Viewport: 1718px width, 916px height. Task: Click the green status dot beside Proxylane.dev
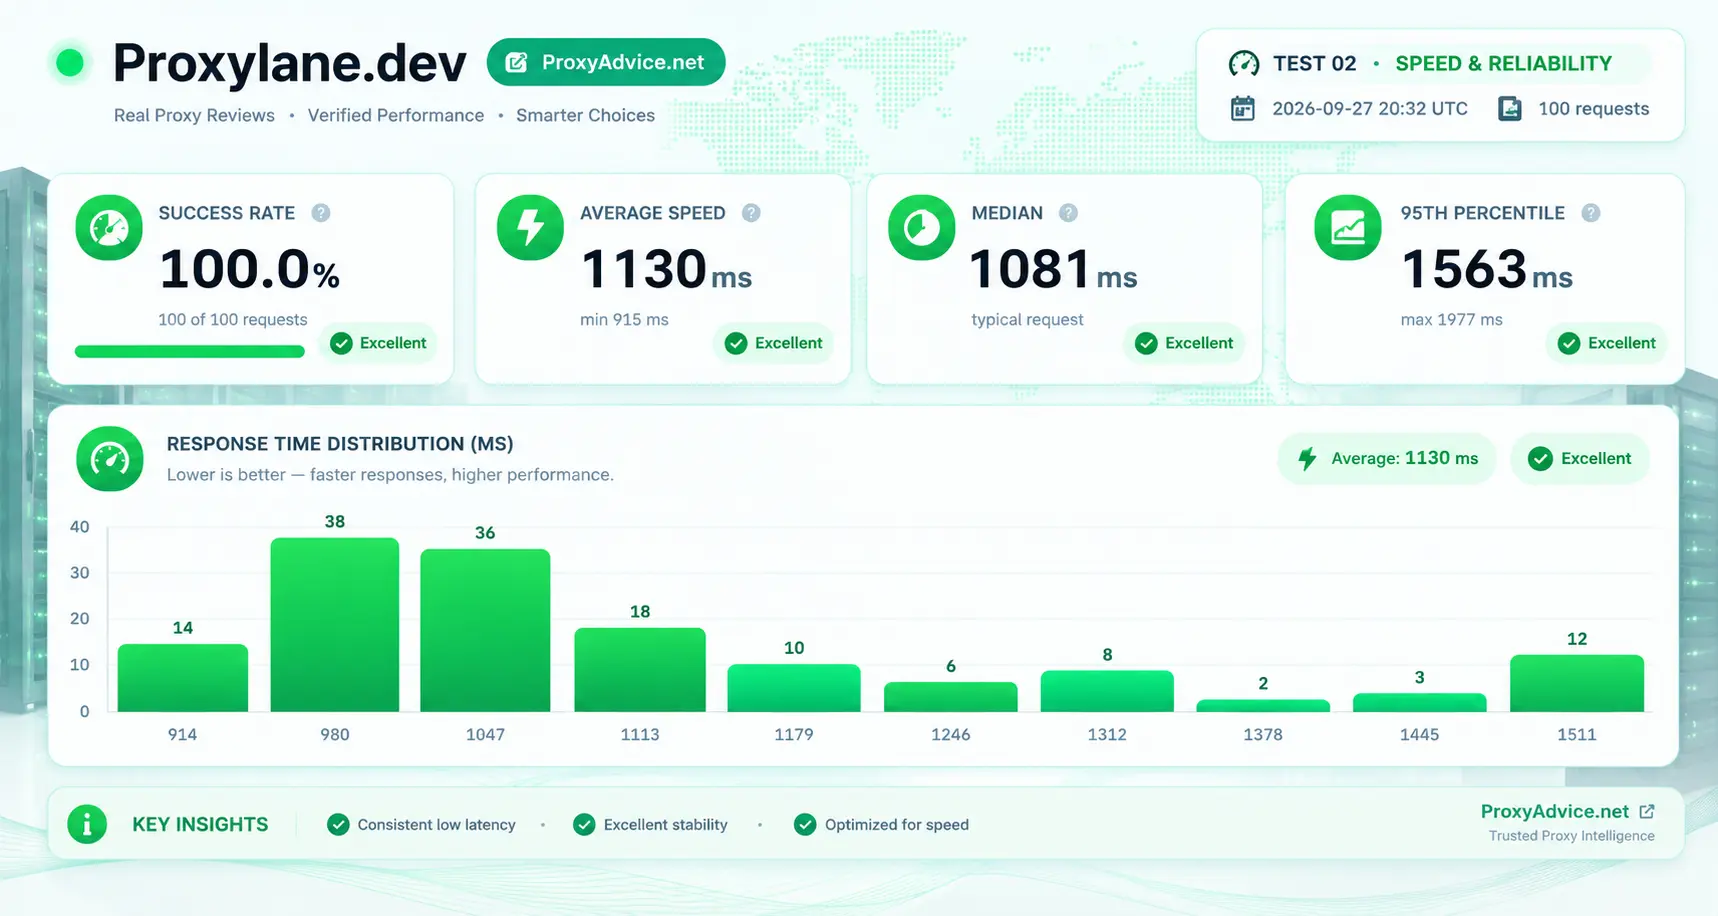pyautogui.click(x=70, y=63)
